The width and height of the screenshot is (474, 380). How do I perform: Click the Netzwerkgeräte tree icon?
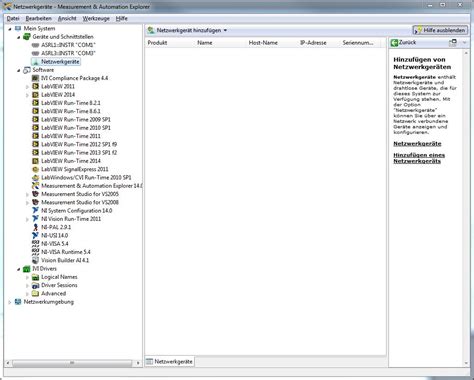click(x=35, y=62)
